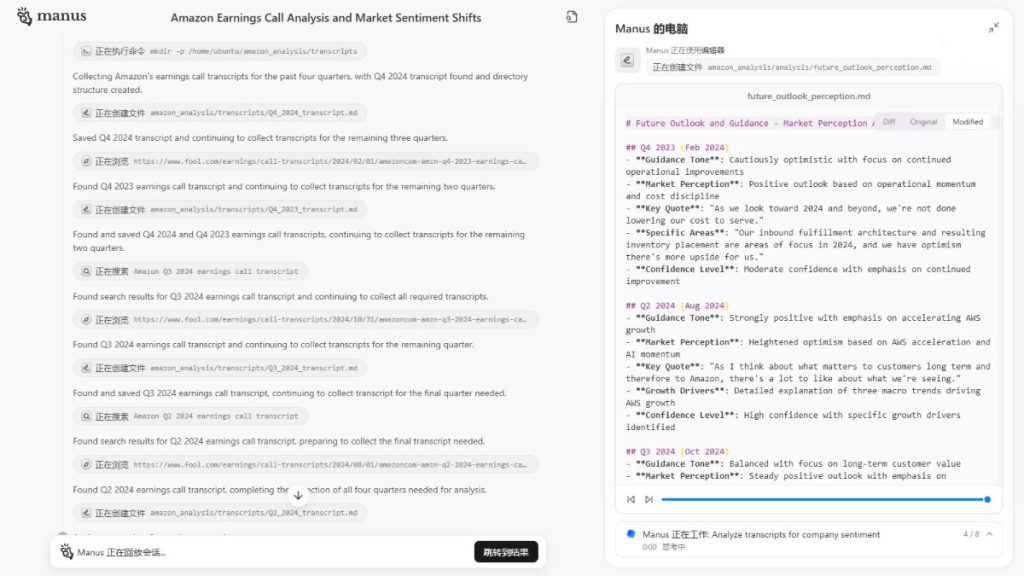Click the Manus icon in the replay bar
The height and width of the screenshot is (576, 1024).
click(x=67, y=552)
